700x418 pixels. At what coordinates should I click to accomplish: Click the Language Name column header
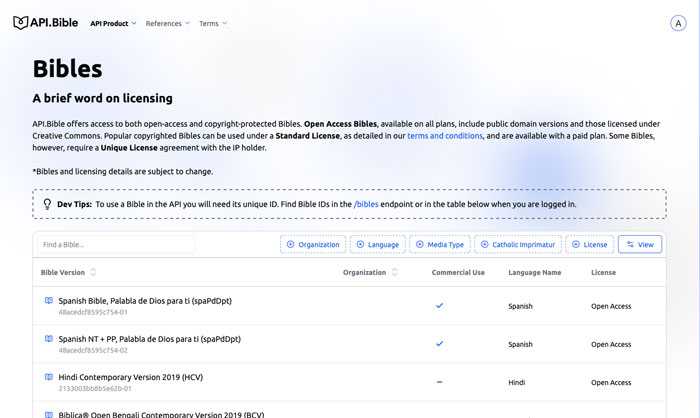pos(534,272)
